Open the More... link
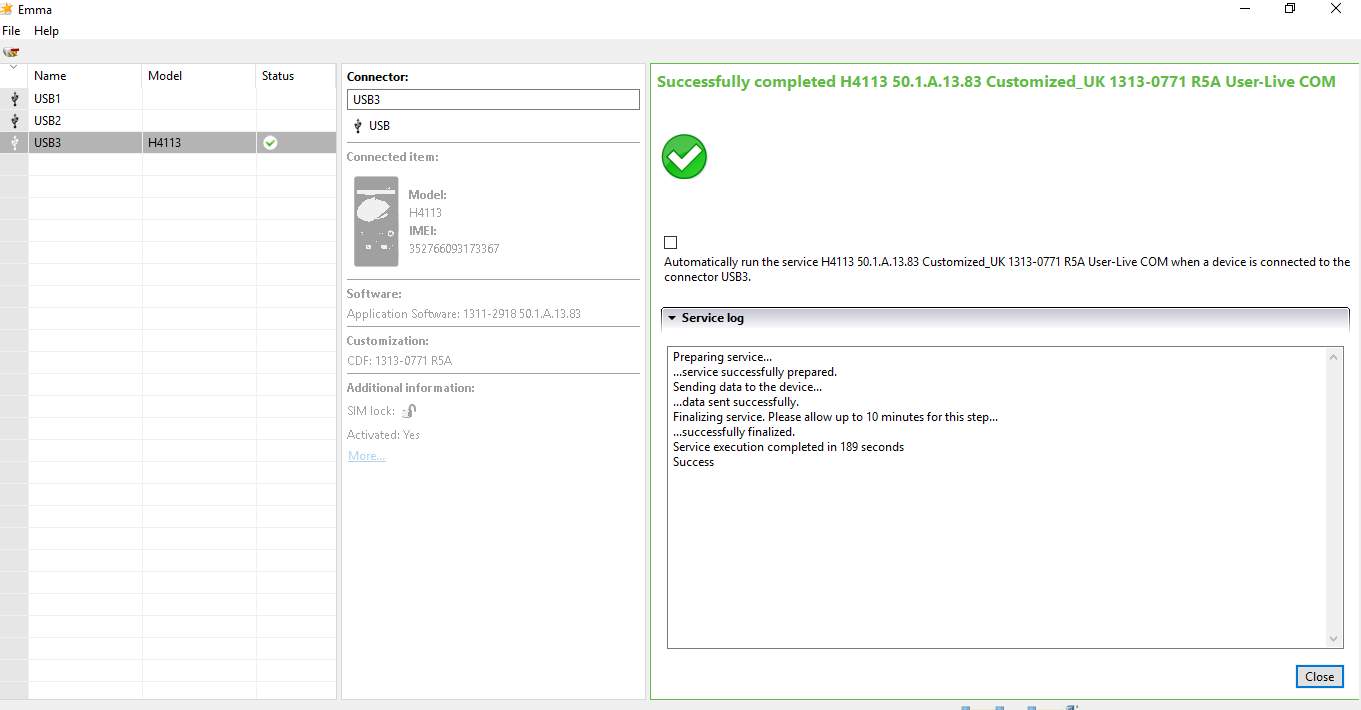 point(366,456)
